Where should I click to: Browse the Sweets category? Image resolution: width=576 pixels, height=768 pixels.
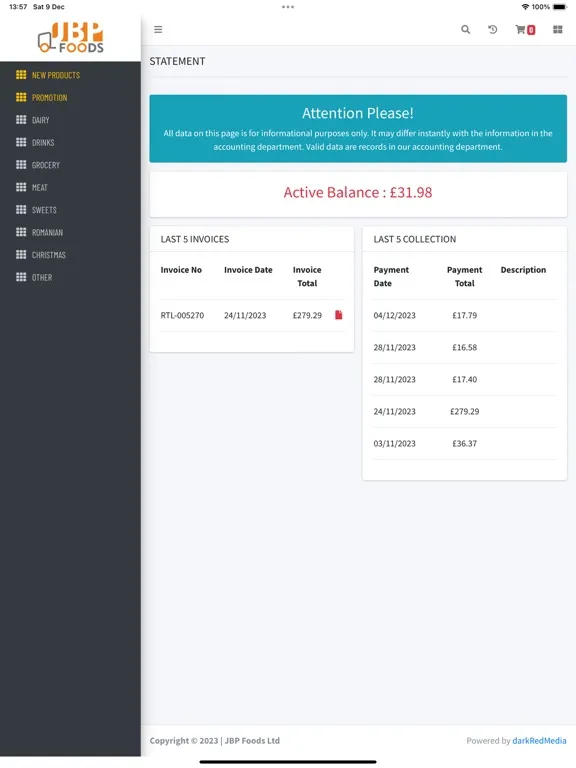point(44,210)
